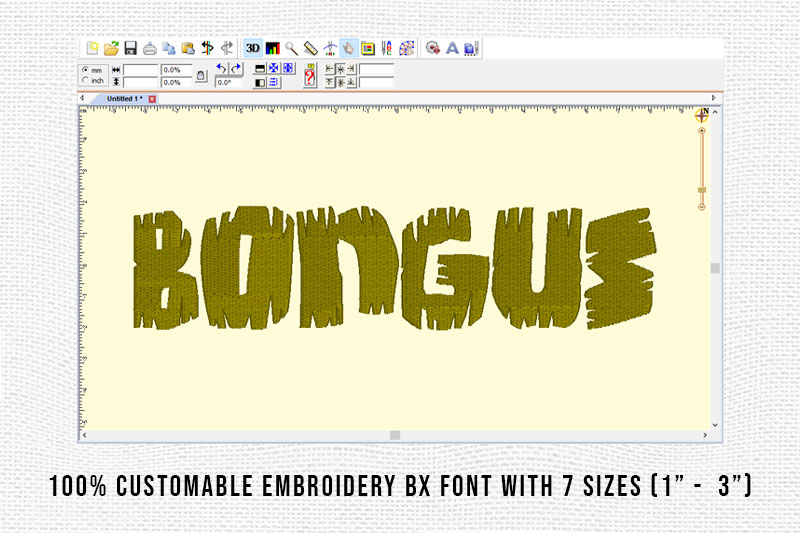
Task: Click the vertical scrollbar up arrow
Action: (x=715, y=112)
